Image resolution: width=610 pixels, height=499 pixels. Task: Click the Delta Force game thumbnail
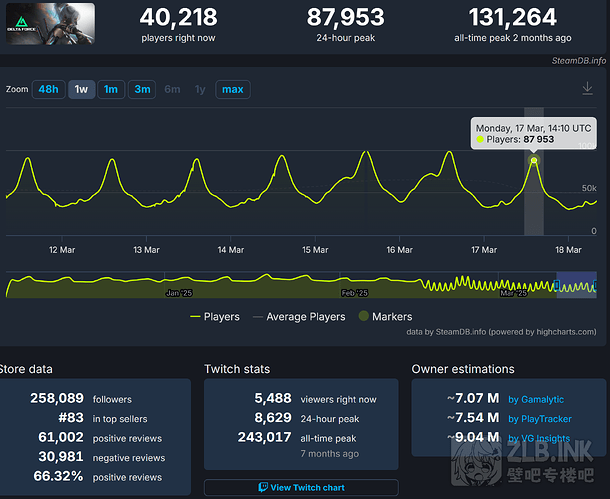50,24
